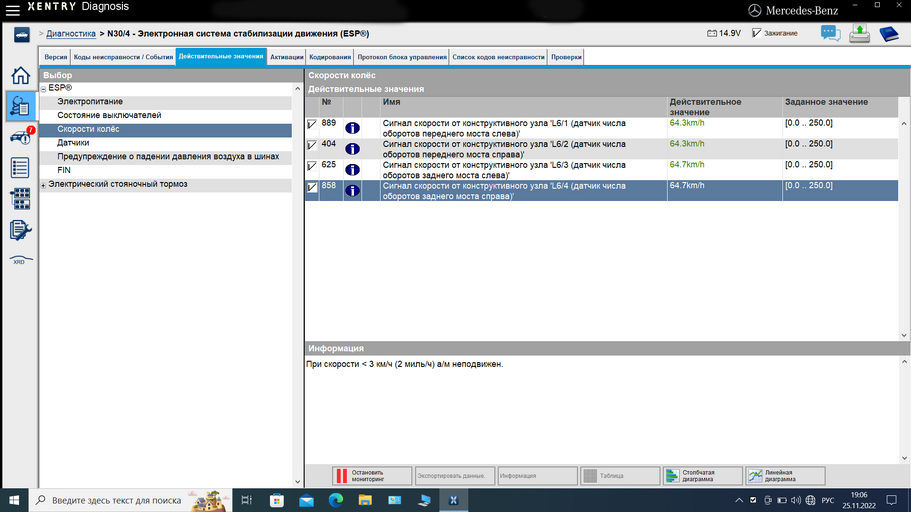The height and width of the screenshot is (512, 911).
Task: Collapse the ESP® tree node
Action: 44,88
